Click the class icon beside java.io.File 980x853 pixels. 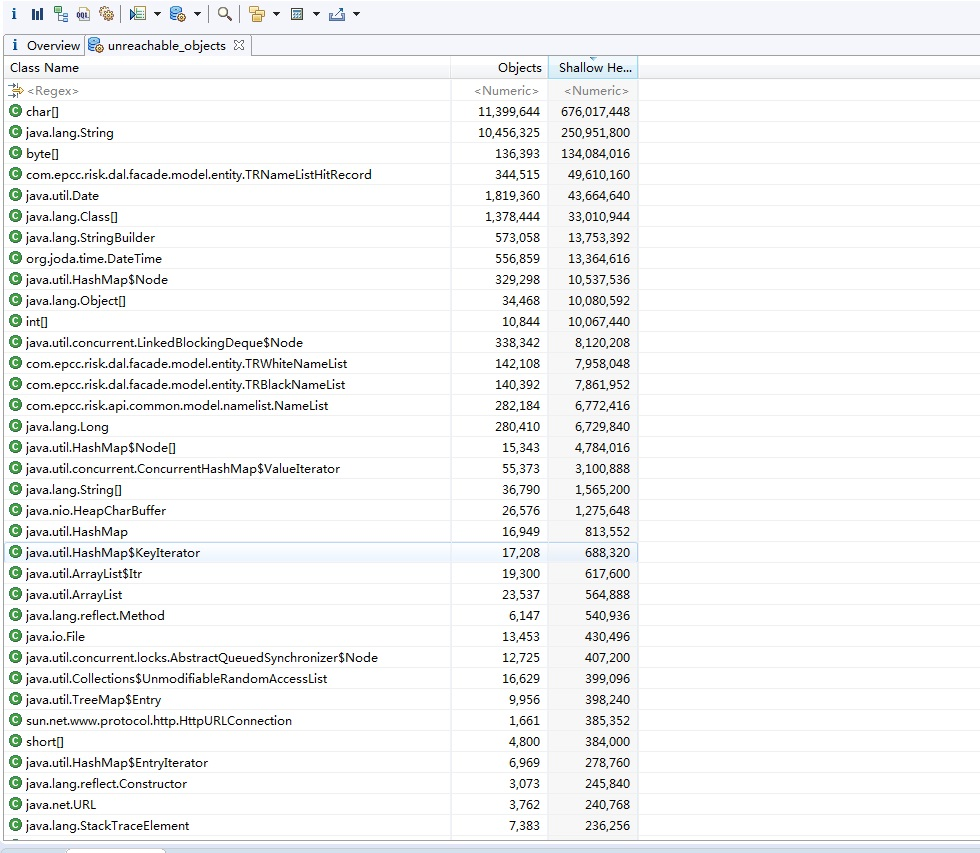[x=16, y=636]
